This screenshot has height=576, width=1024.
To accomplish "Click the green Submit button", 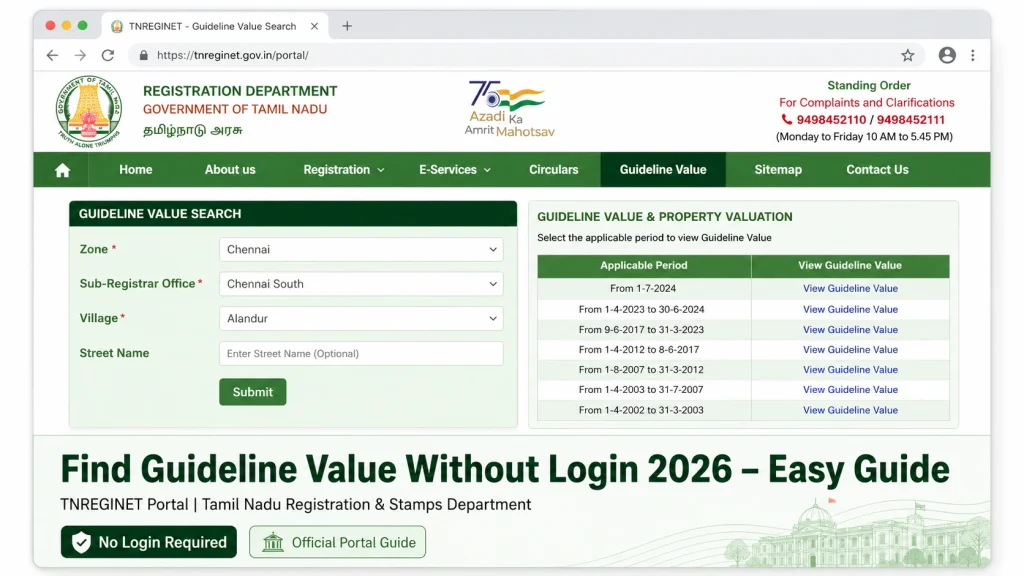I will 253,392.
